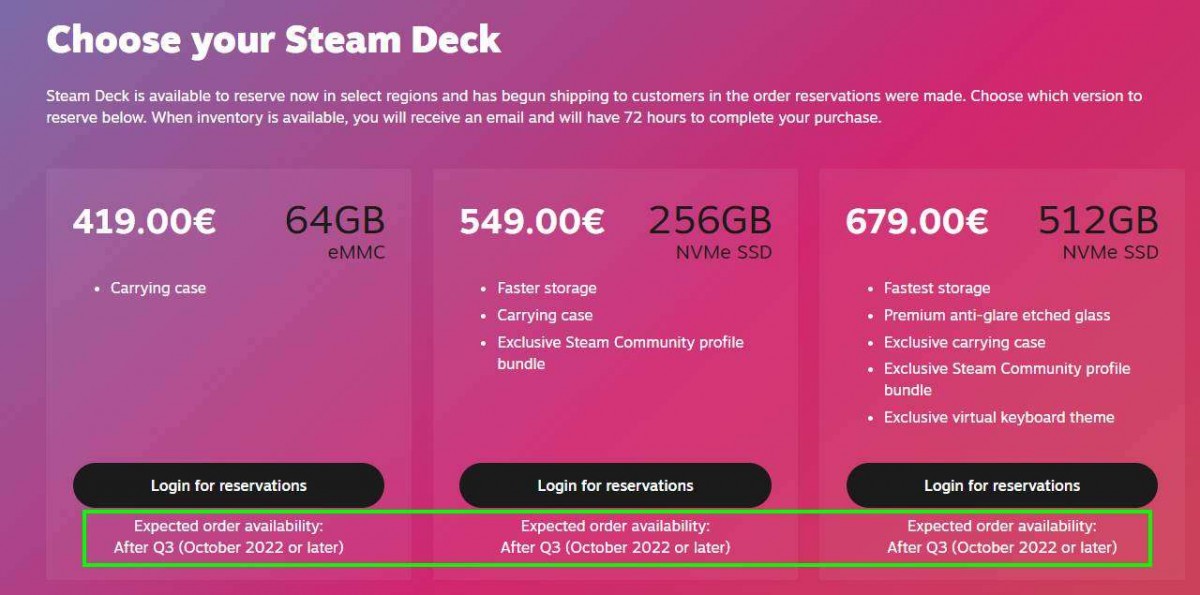Click "Premium anti-glare etched glass" feature

pos(997,315)
